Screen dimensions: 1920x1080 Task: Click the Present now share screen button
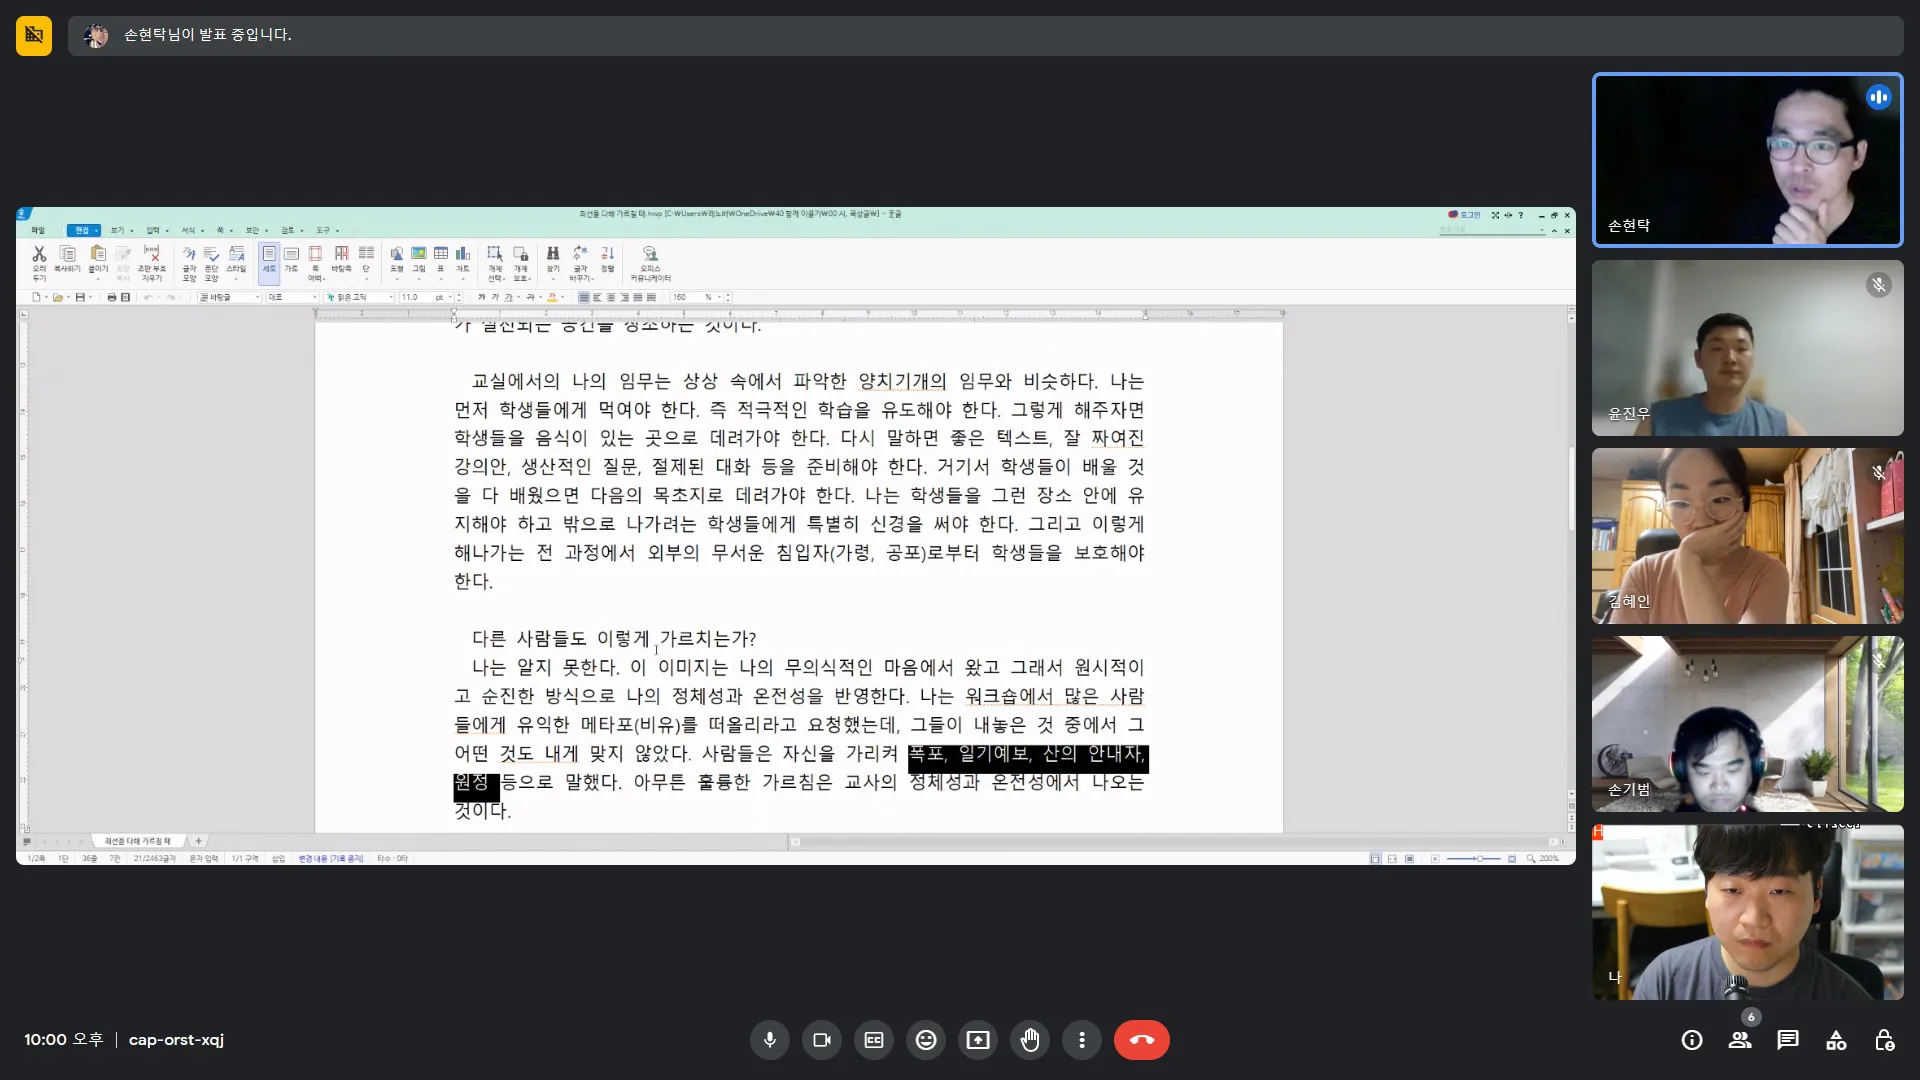click(x=978, y=1040)
